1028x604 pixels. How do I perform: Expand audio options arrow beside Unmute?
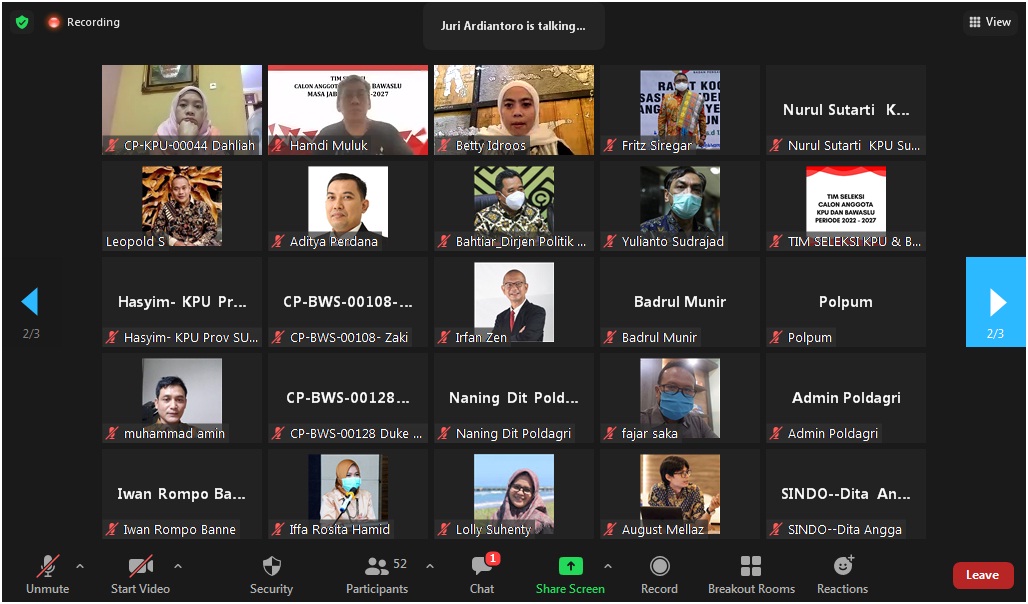pos(80,566)
